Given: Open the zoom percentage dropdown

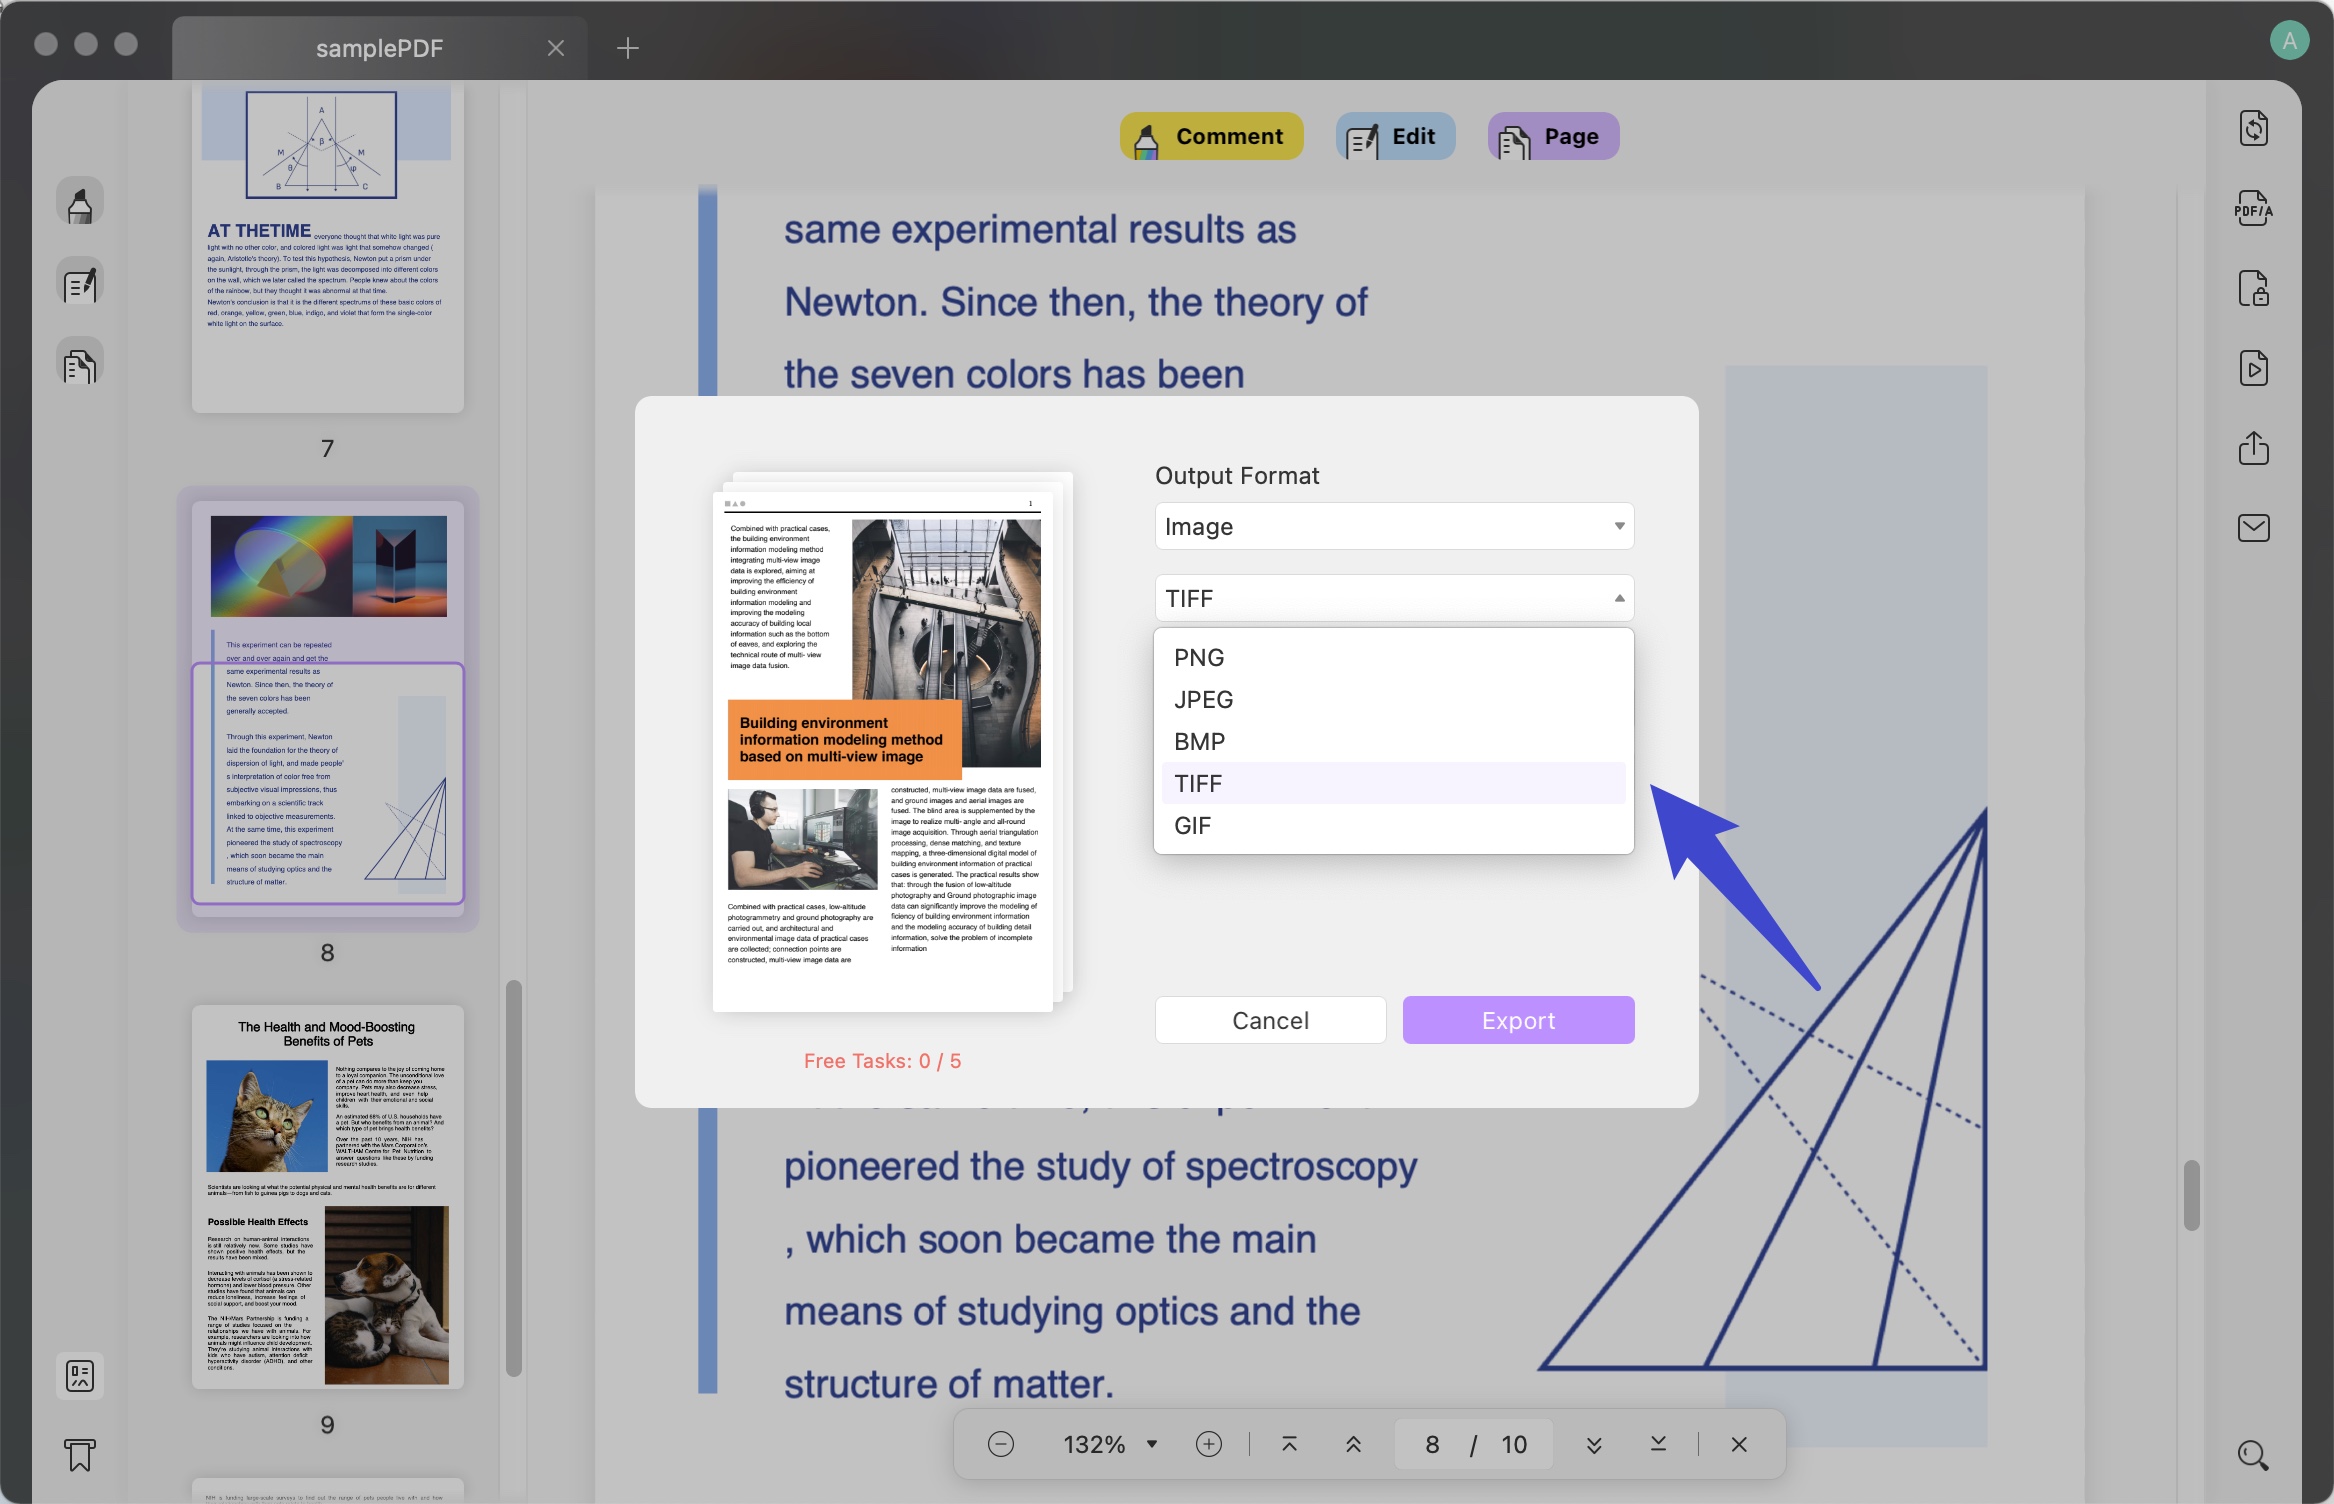Looking at the screenshot, I should coord(1150,1444).
